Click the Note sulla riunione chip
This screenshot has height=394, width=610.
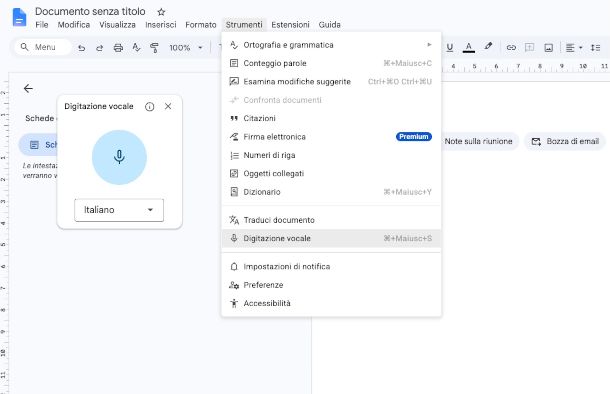click(x=479, y=142)
